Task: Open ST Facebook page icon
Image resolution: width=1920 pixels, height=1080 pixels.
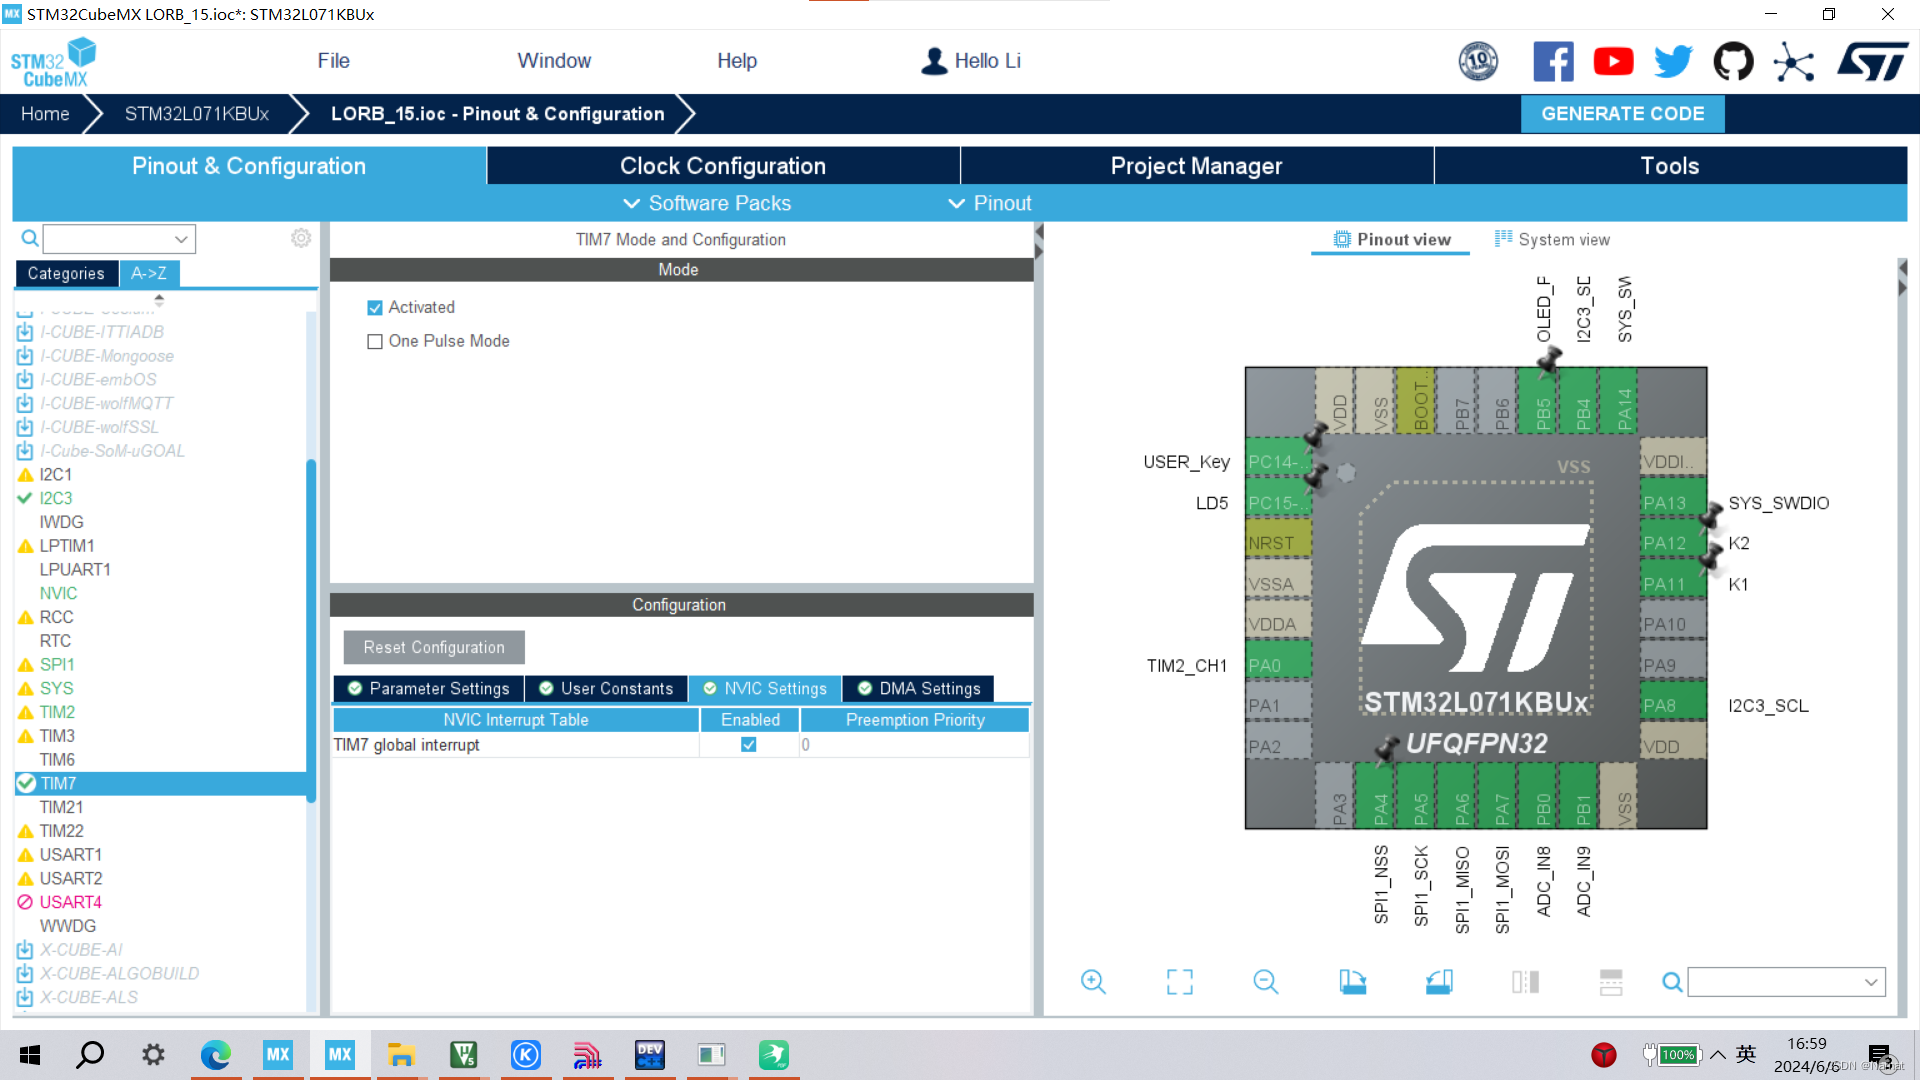Action: pos(1553,62)
